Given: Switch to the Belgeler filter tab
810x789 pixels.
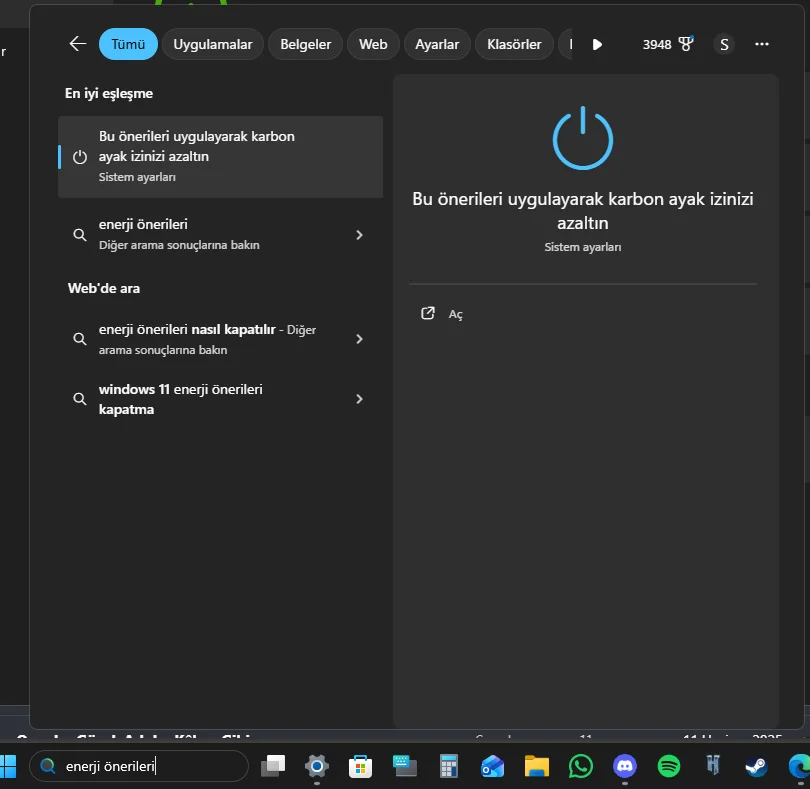Looking at the screenshot, I should click(x=305, y=44).
